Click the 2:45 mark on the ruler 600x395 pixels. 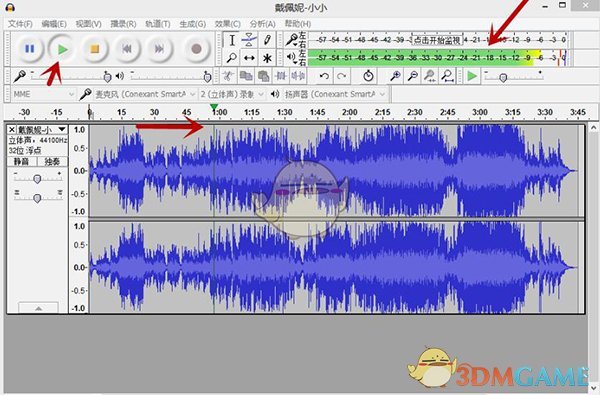447,112
